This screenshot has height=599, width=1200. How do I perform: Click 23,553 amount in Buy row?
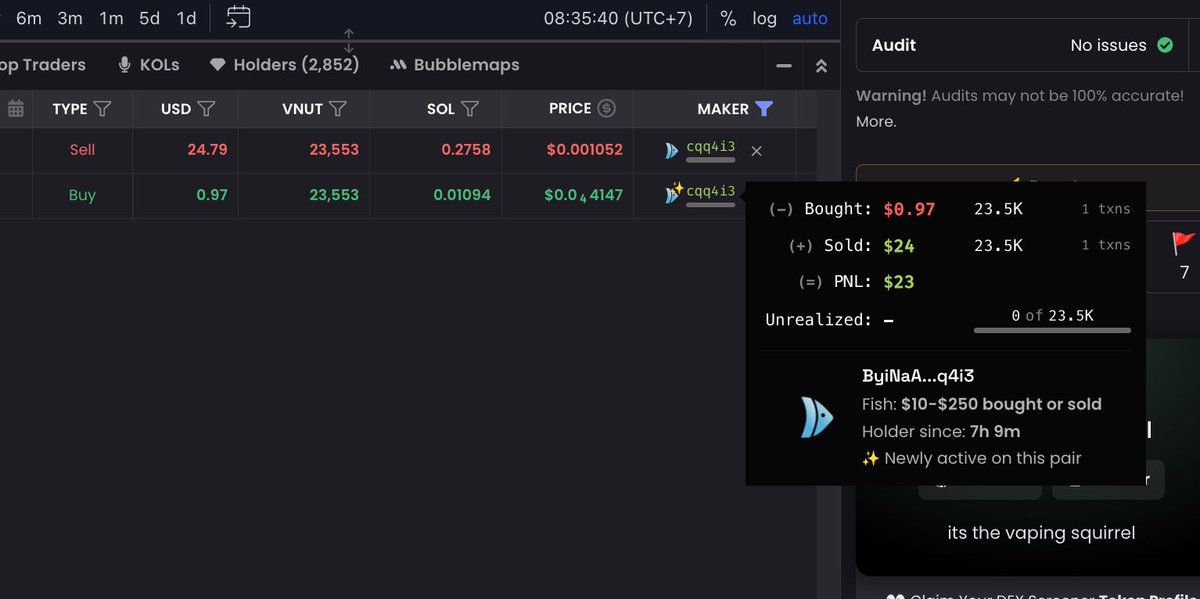[x=334, y=195]
